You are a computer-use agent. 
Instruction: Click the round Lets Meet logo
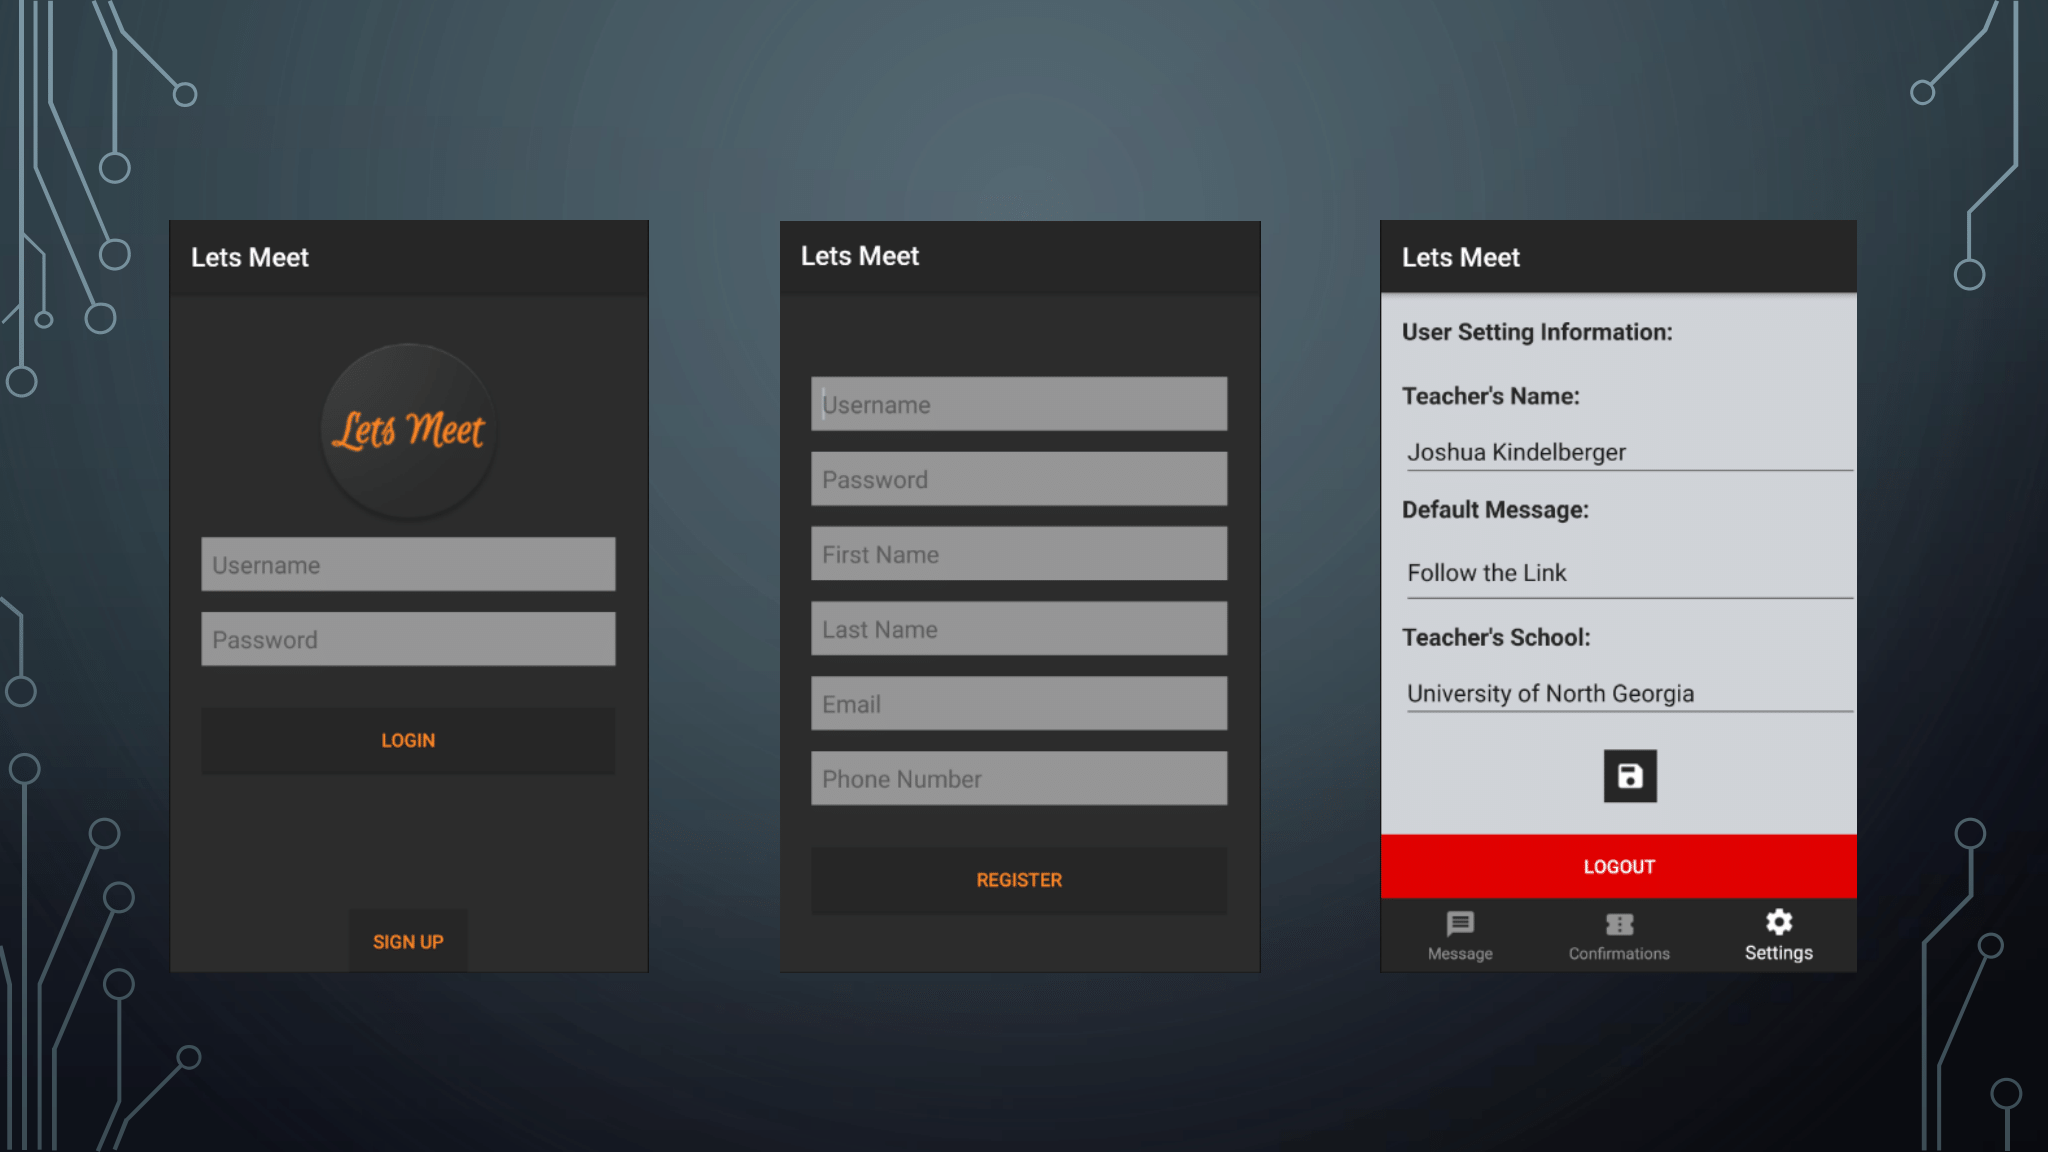pos(408,430)
